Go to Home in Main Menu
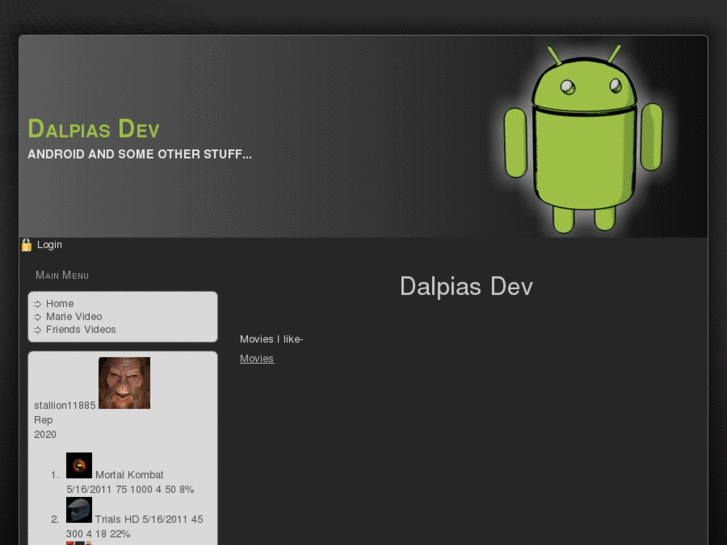The width and height of the screenshot is (727, 545). [60, 303]
